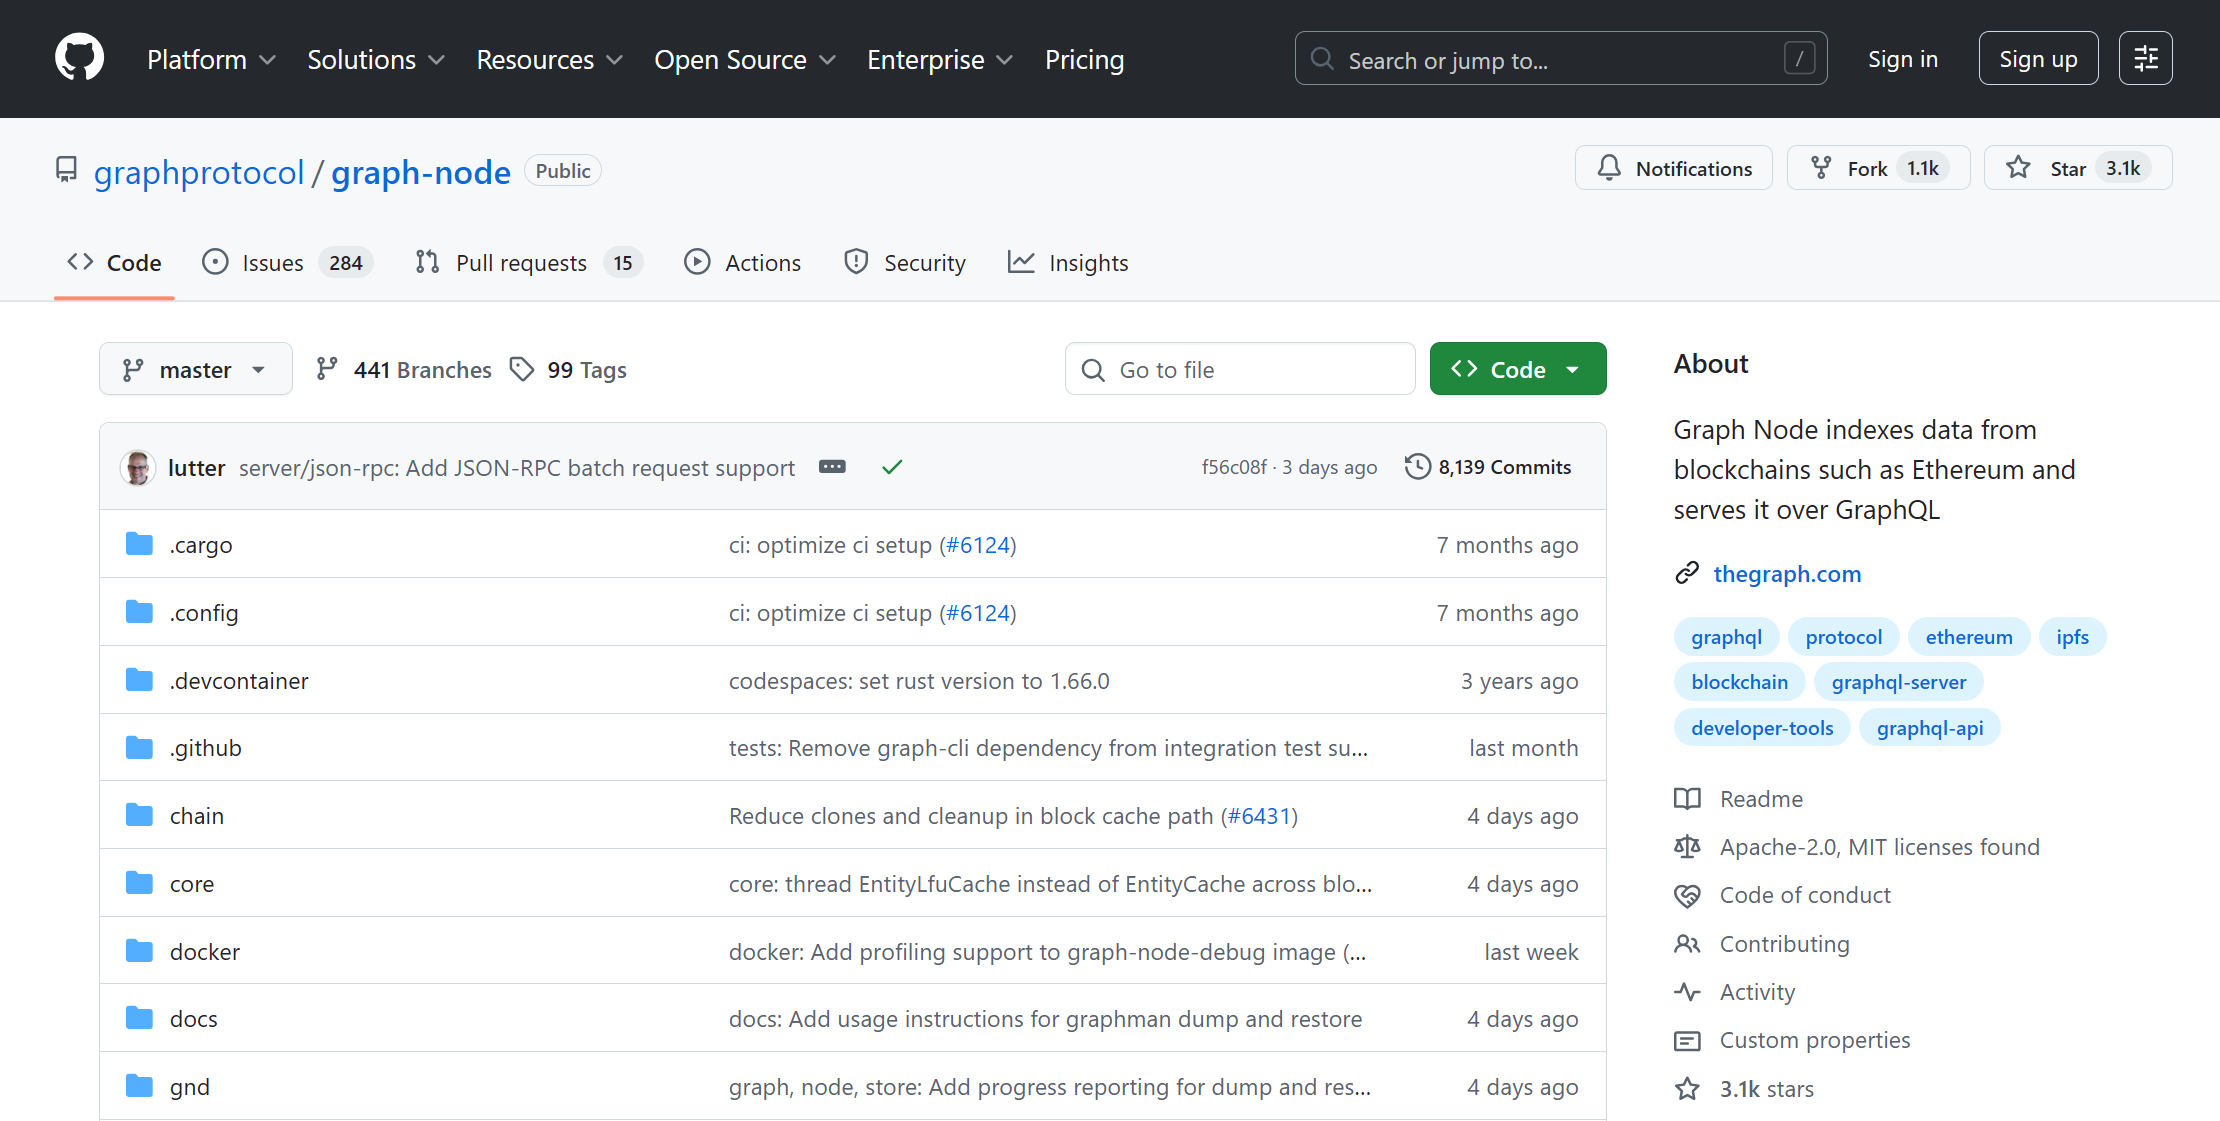Expand the green Code dropdown button
This screenshot has height=1121, width=2220.
1517,370
